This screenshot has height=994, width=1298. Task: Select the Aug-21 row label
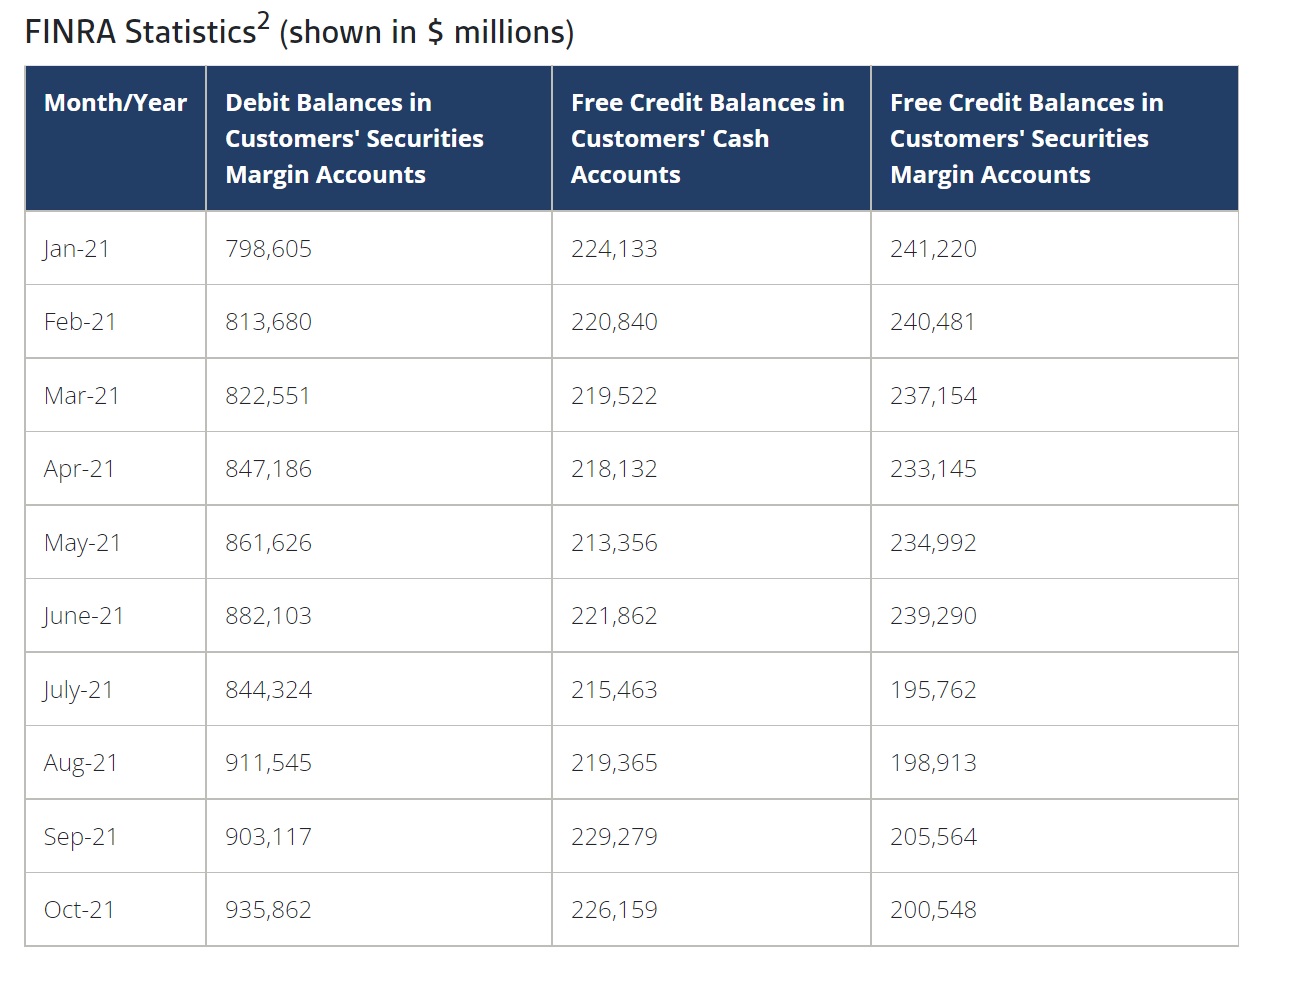(81, 763)
